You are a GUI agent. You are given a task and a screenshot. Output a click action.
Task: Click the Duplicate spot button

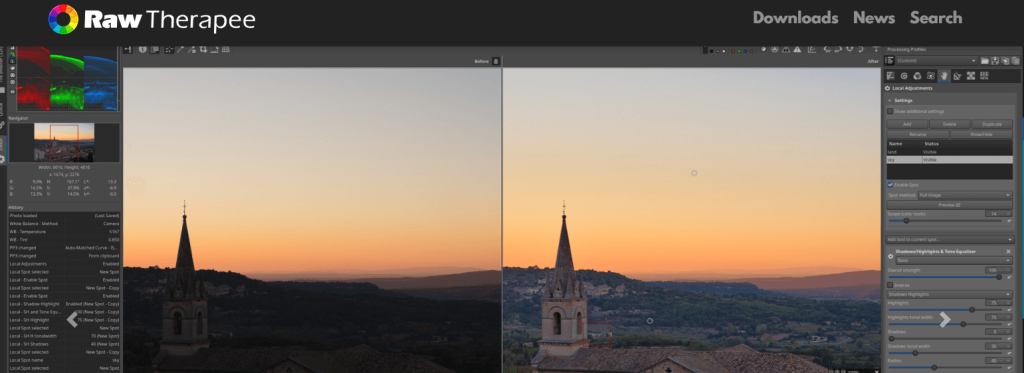992,124
